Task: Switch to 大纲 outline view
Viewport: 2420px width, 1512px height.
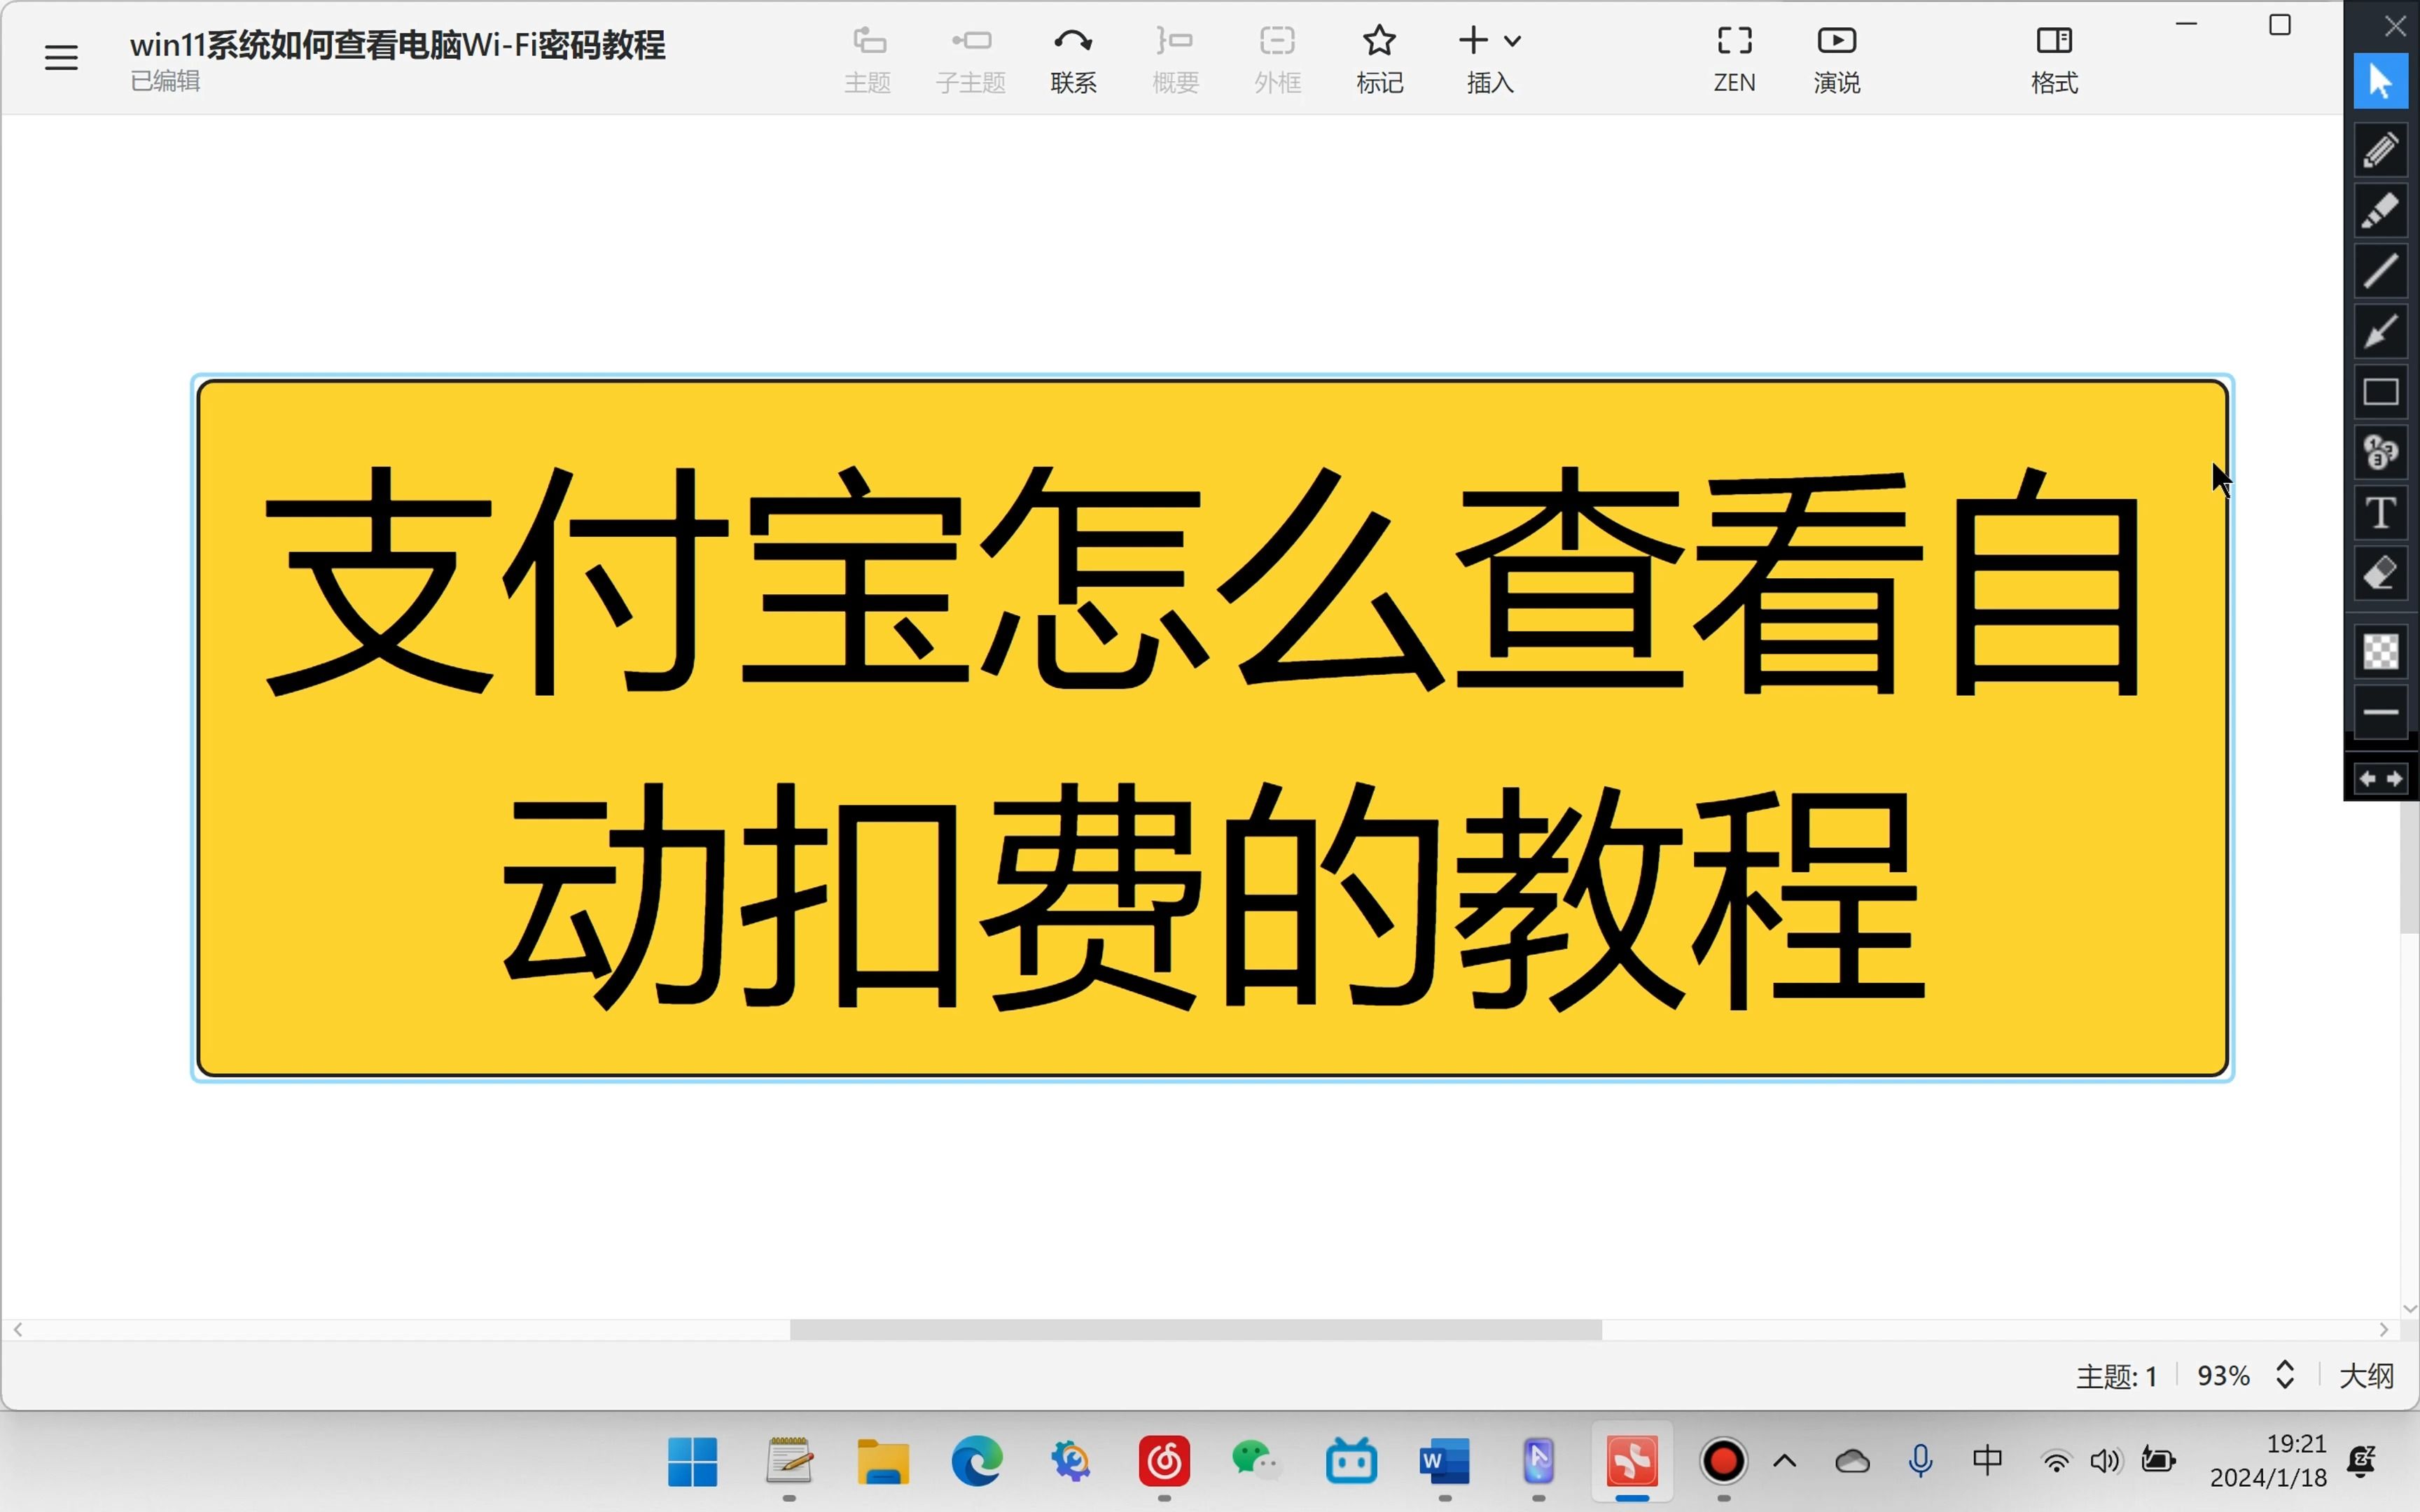Action: click(x=2366, y=1376)
